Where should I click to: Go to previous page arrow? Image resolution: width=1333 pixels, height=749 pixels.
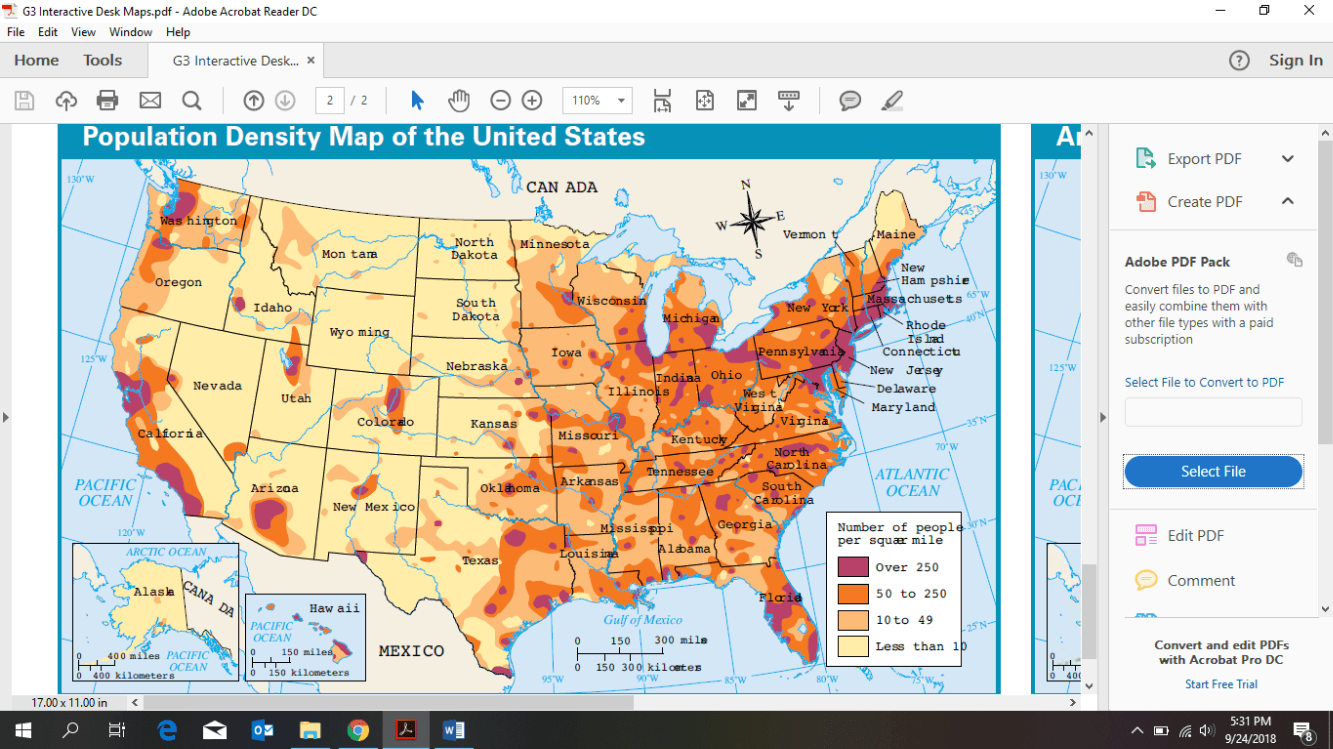(254, 100)
